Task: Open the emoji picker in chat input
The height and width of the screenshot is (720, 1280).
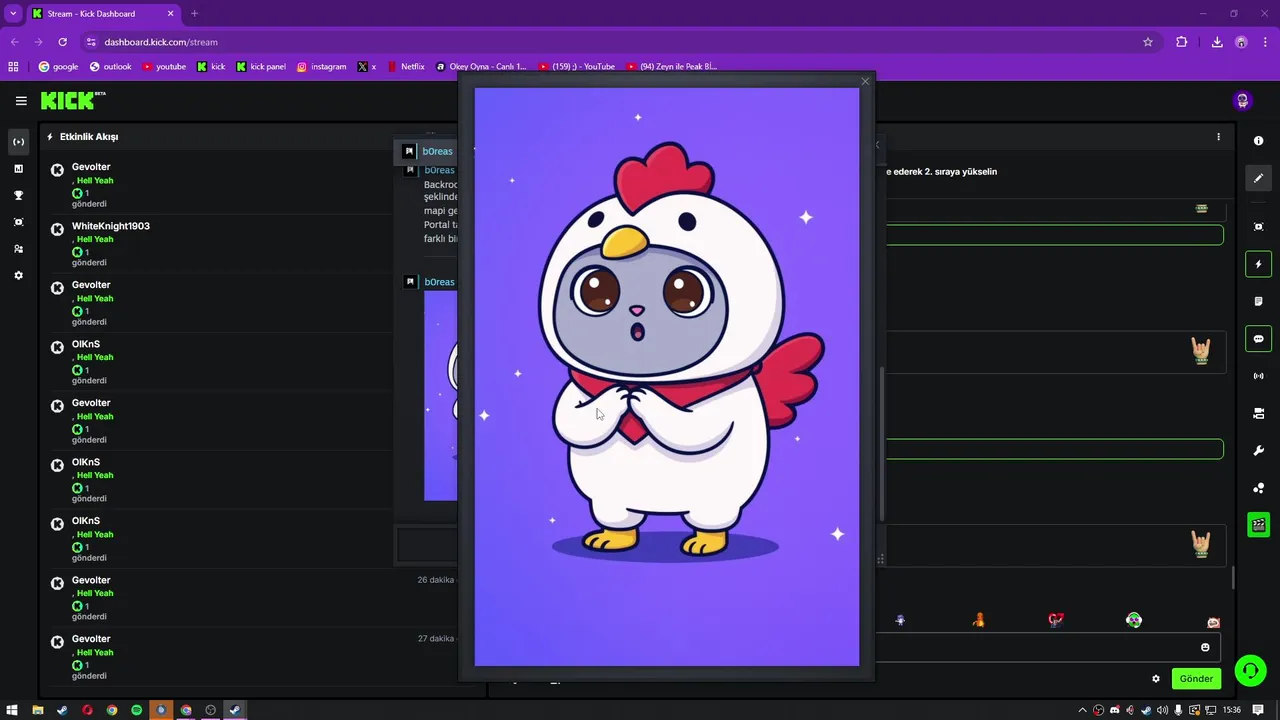Action: pos(1205,647)
